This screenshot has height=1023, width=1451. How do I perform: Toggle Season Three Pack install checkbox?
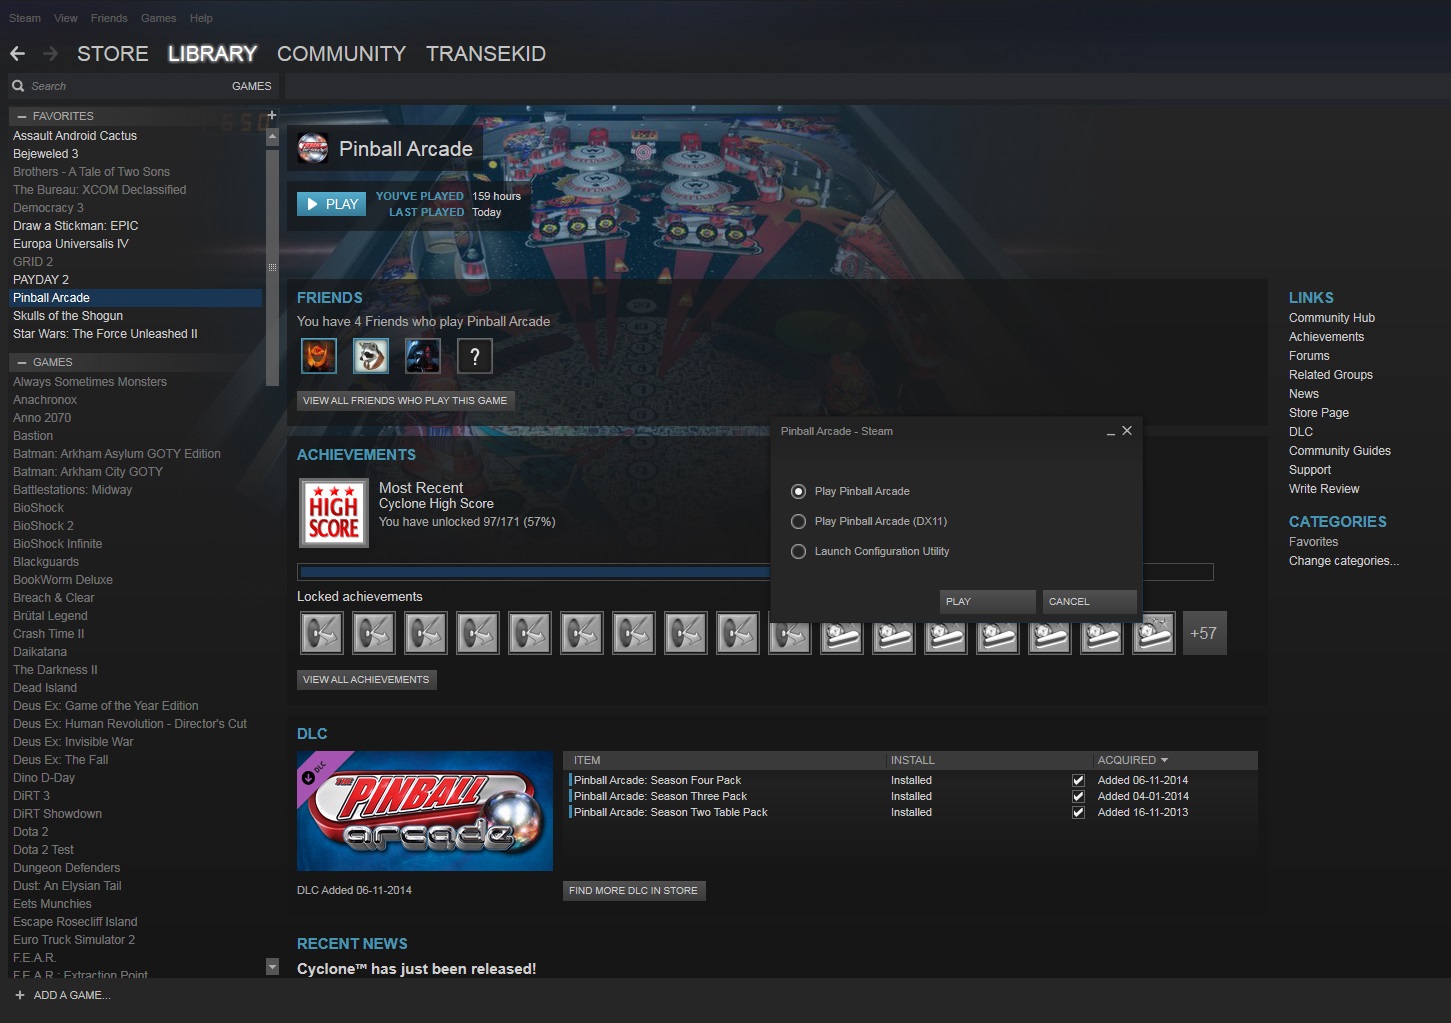click(1078, 796)
